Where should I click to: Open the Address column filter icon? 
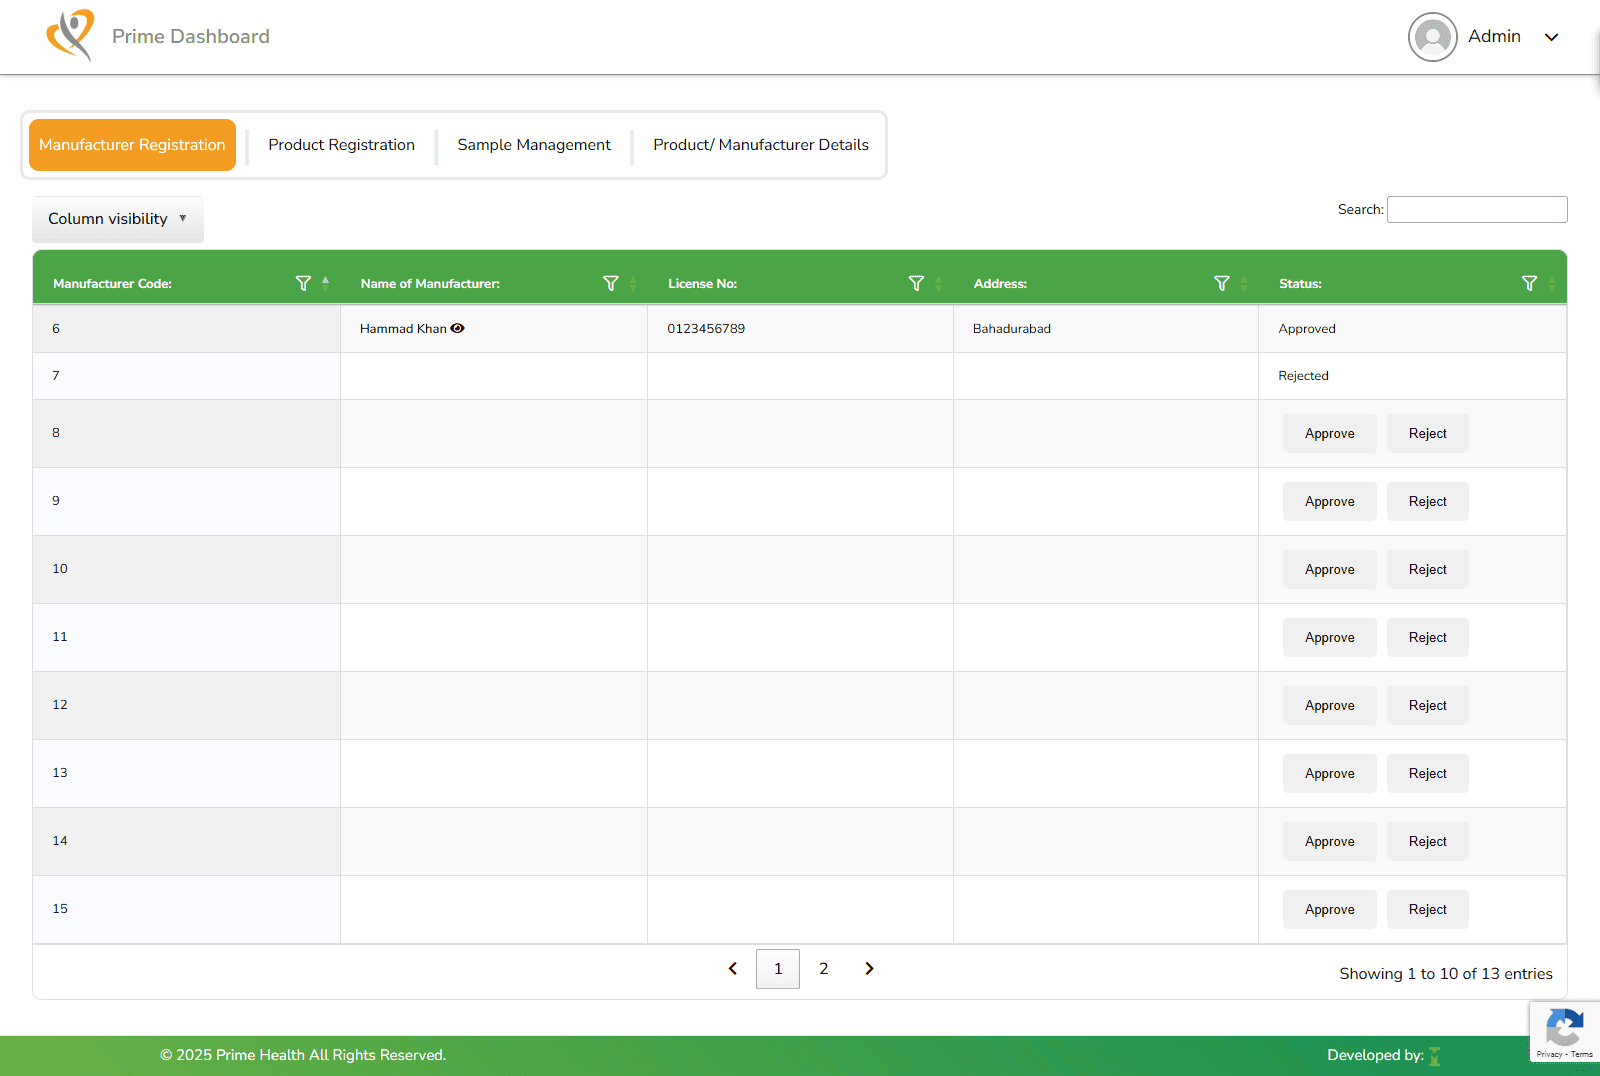(x=1222, y=284)
